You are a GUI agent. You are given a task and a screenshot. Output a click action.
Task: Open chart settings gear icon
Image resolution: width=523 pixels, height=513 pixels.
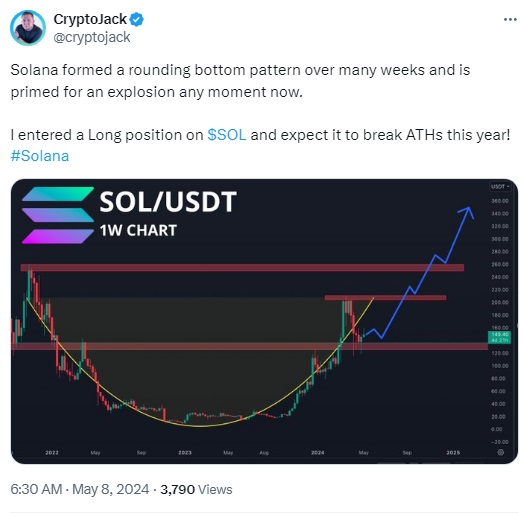tap(500, 452)
